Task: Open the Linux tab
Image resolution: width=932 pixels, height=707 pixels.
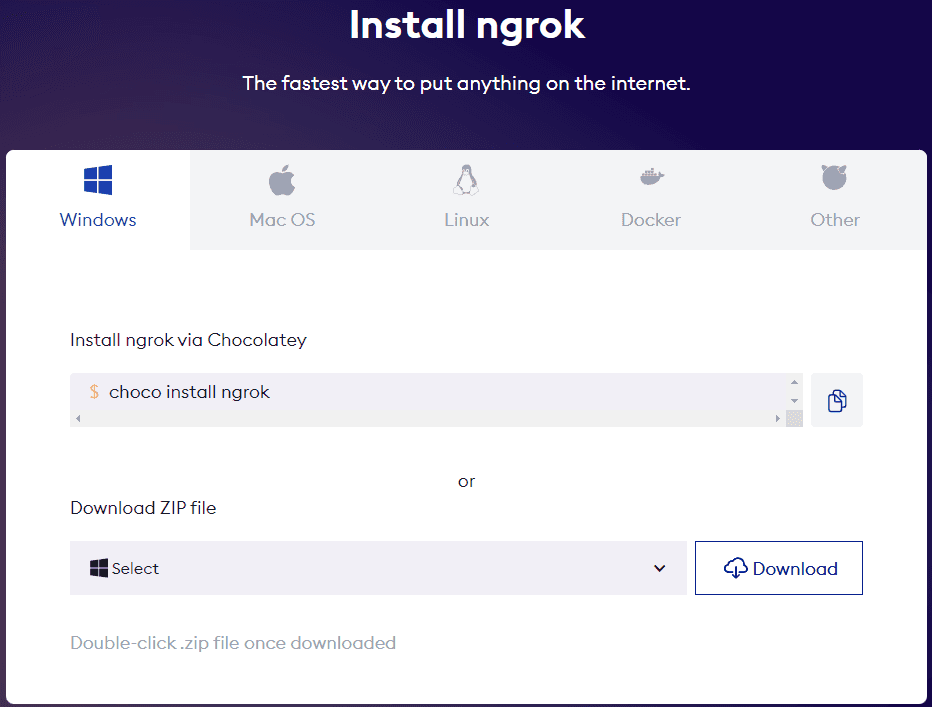Action: coord(467,200)
